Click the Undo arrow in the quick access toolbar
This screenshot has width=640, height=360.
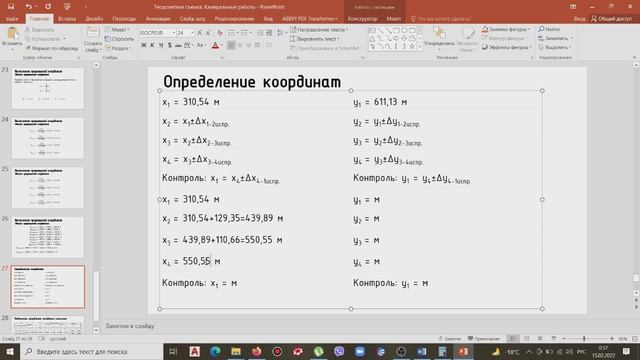click(x=28, y=7)
